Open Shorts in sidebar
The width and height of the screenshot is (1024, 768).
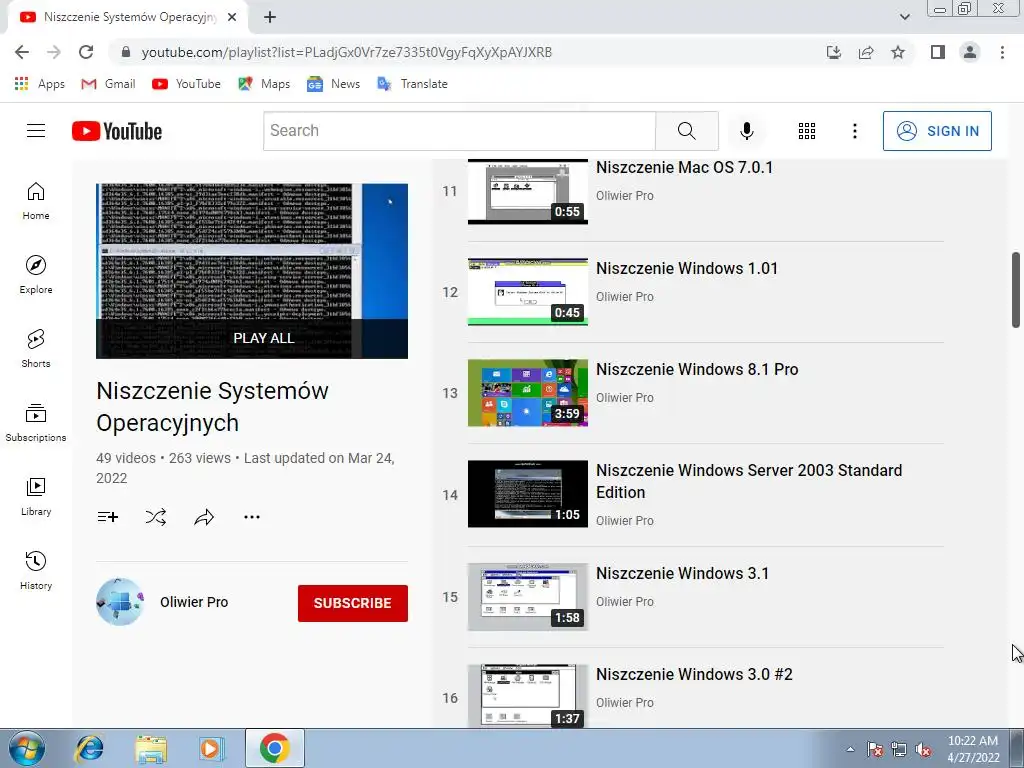point(36,348)
